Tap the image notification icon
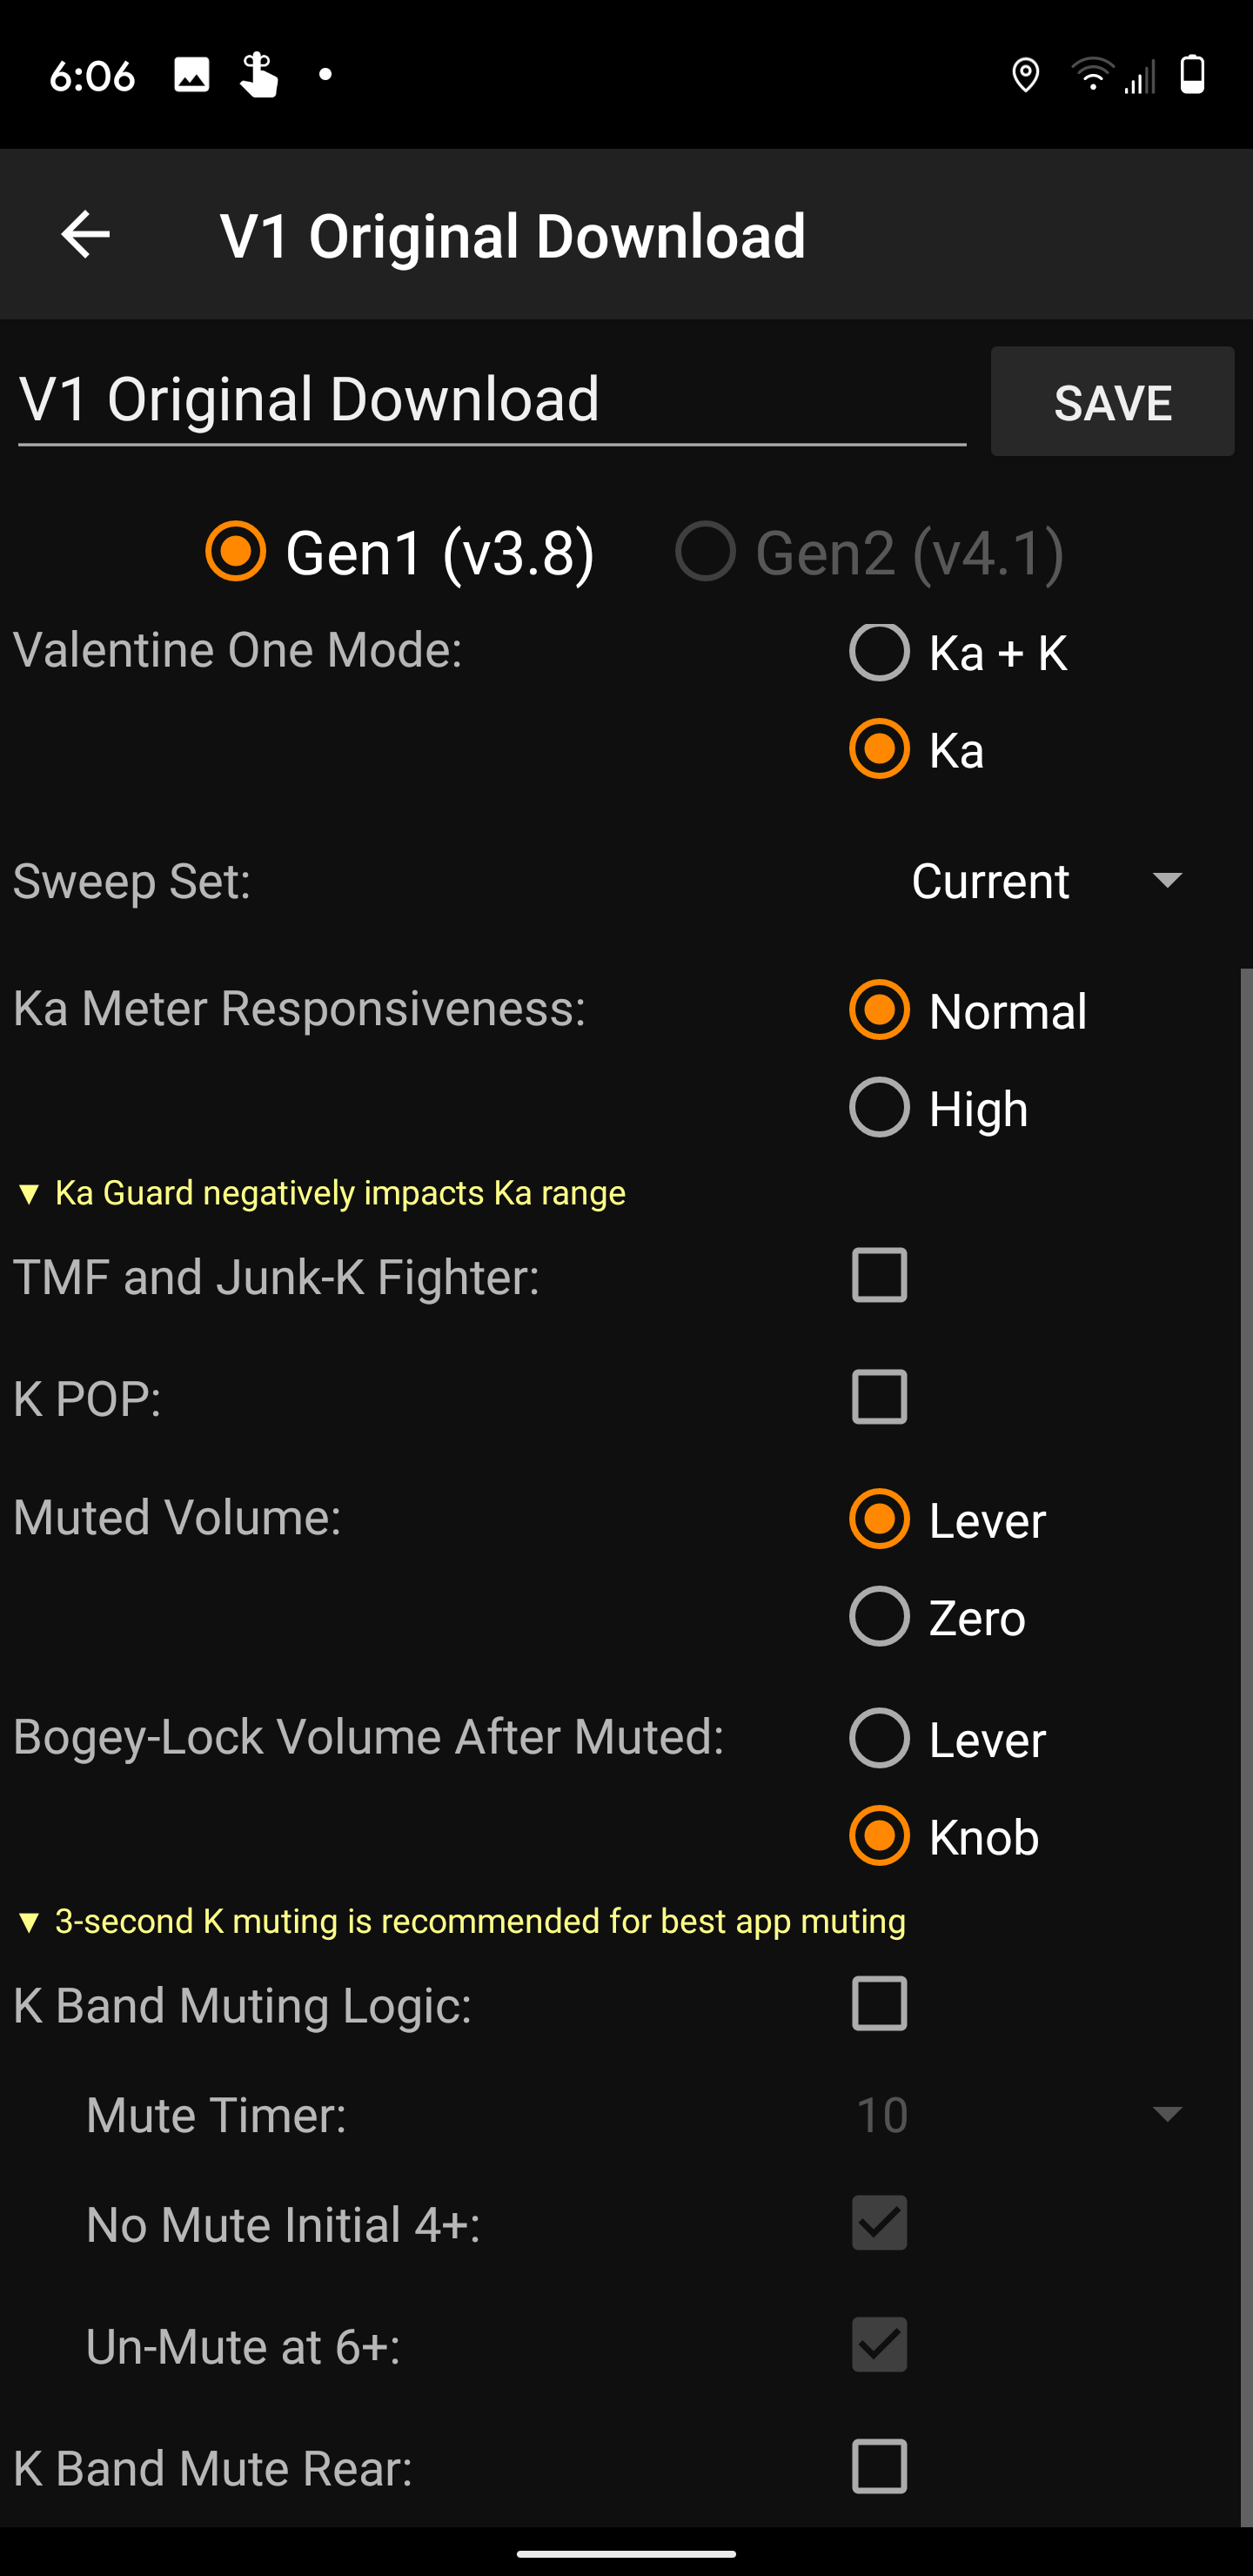This screenshot has height=2576, width=1253. [191, 75]
